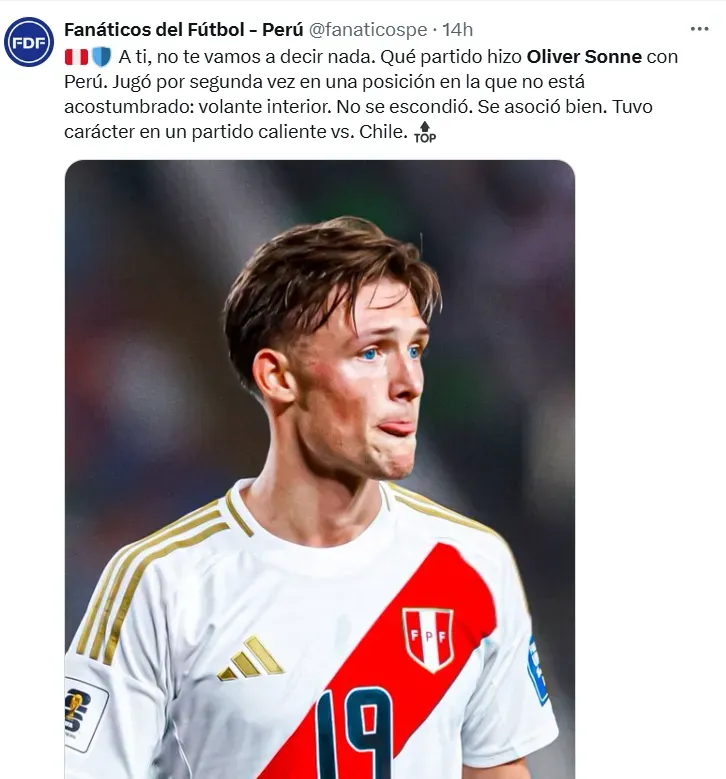The width and height of the screenshot is (726, 779).
Task: Click the FPF crest on the jersey
Action: [x=428, y=640]
